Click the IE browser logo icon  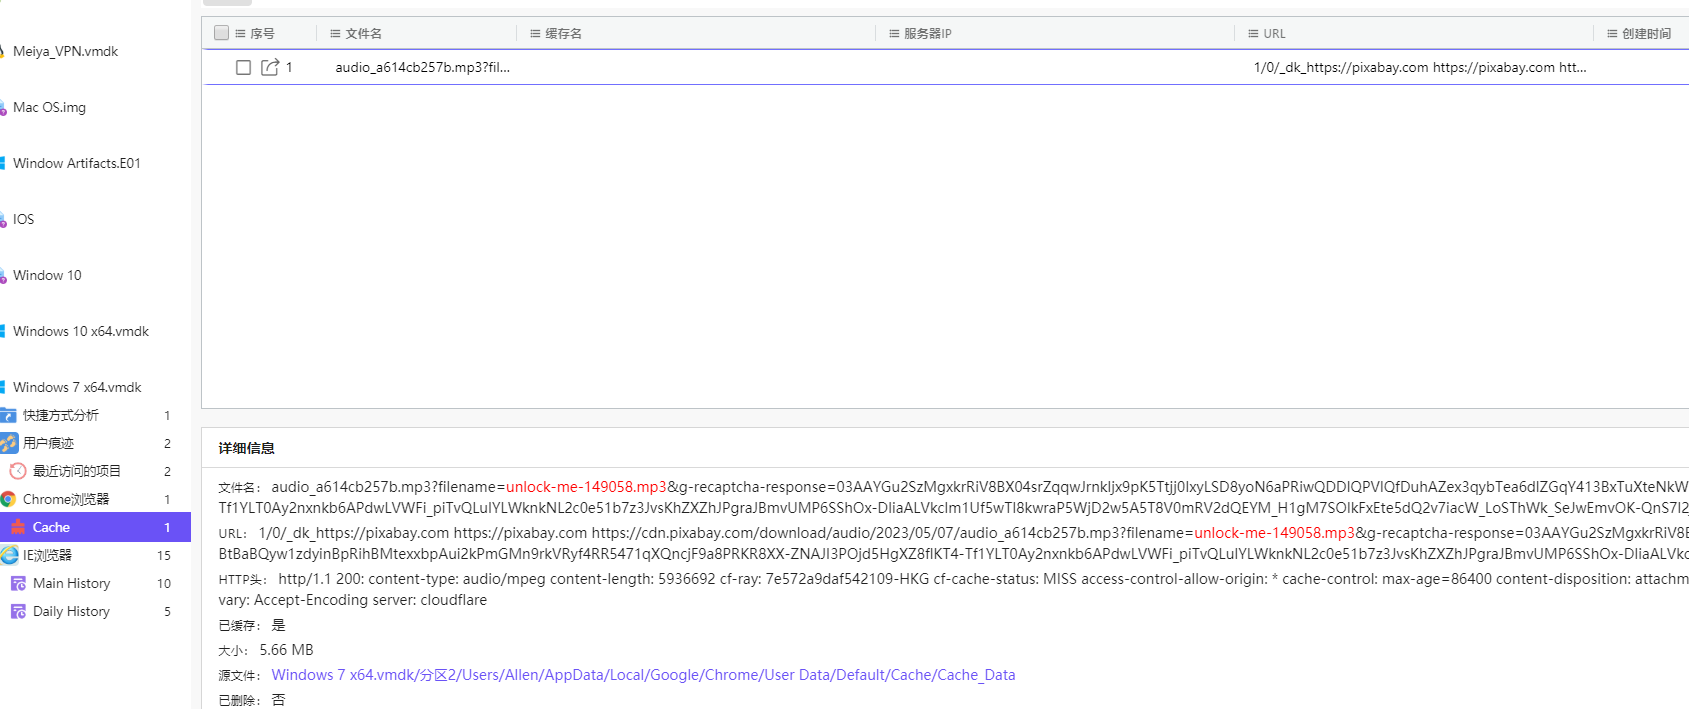coord(9,555)
